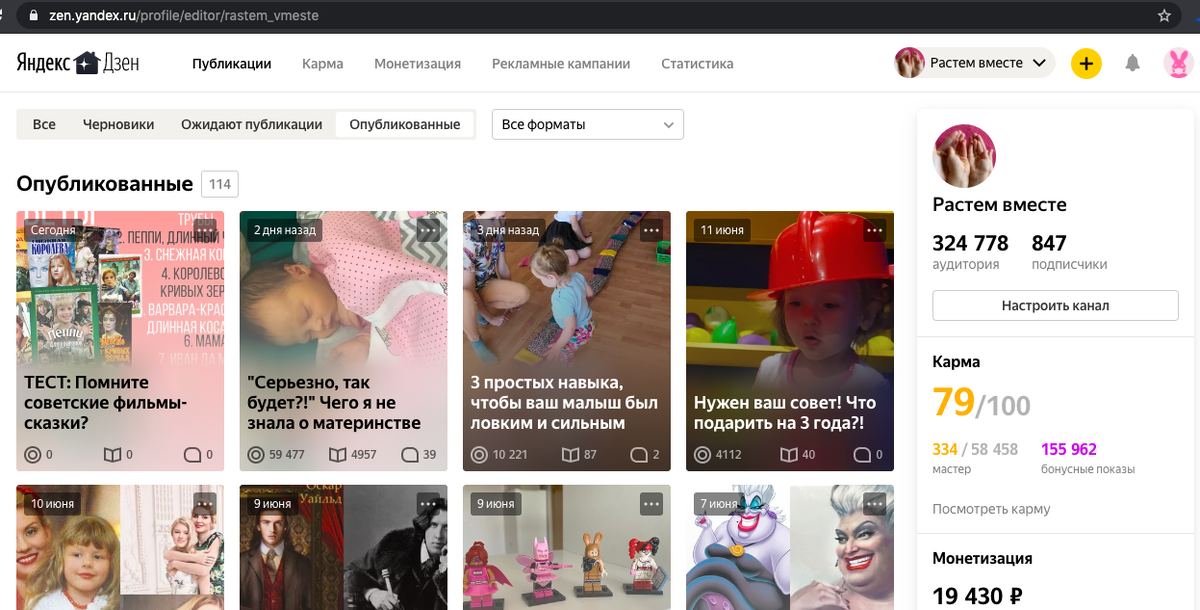Select the Опубликованные filter tab
This screenshot has width=1200, height=610.
(x=405, y=125)
